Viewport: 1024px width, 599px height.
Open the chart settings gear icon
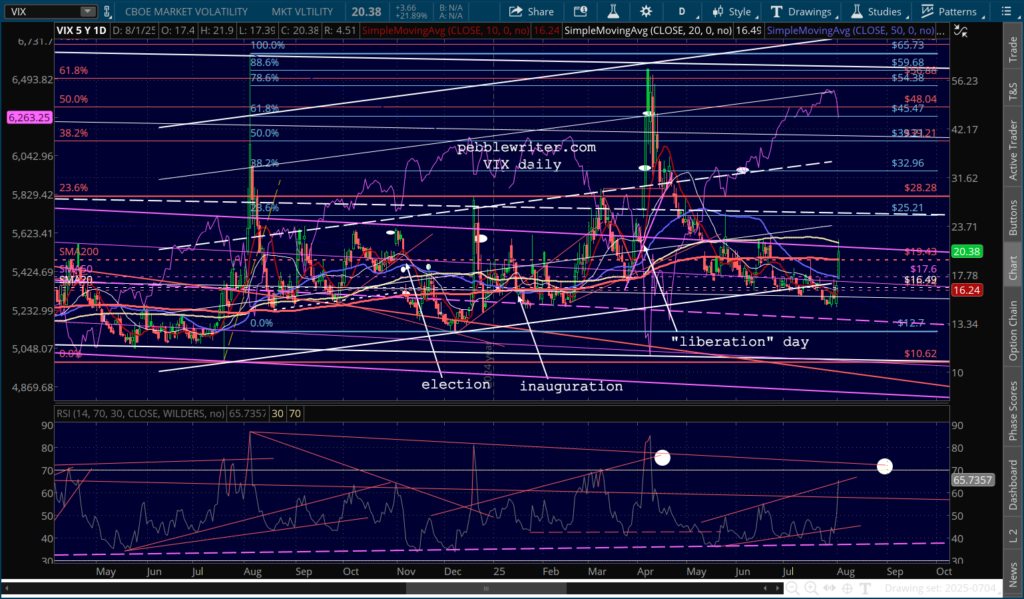coord(646,12)
